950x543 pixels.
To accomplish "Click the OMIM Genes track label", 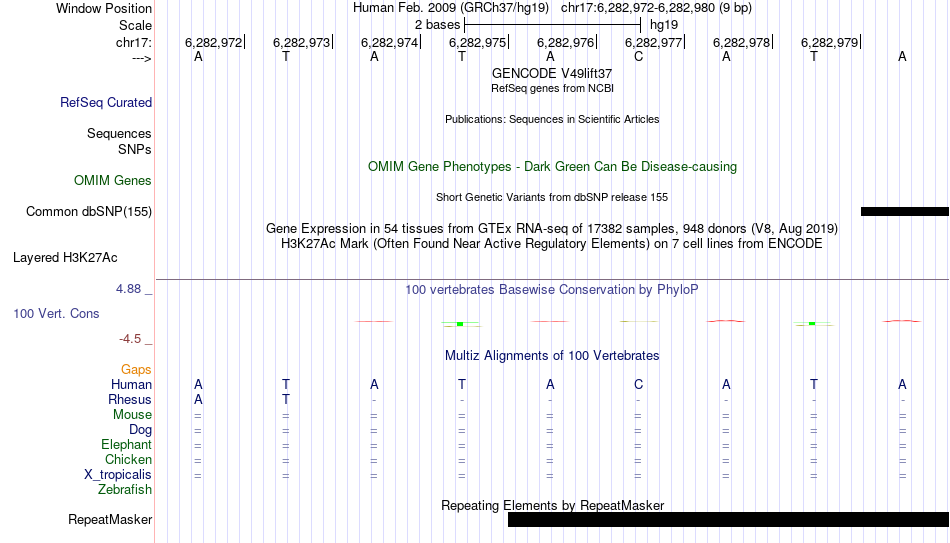I will [113, 181].
